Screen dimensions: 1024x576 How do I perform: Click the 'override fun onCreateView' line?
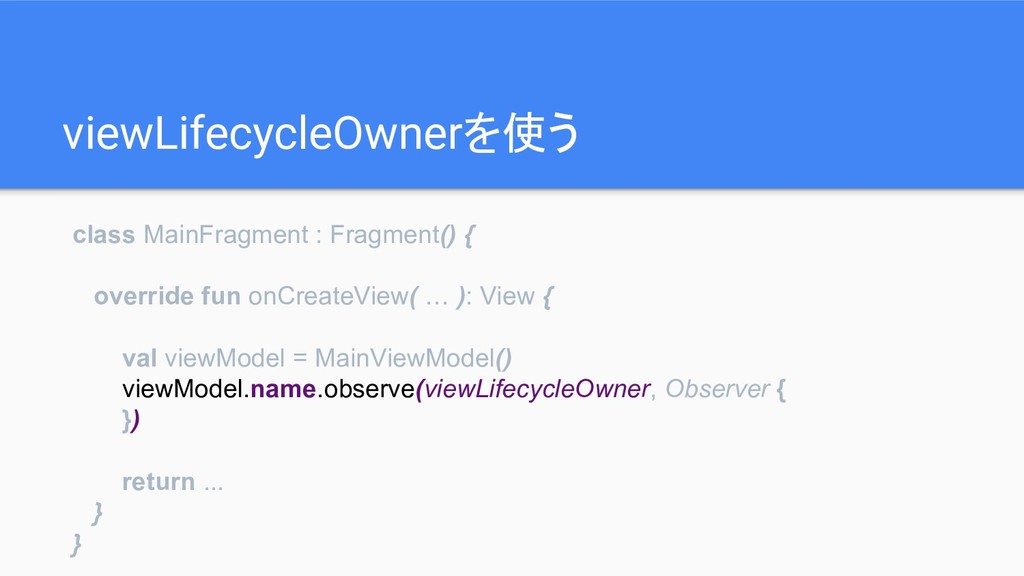pos(323,296)
